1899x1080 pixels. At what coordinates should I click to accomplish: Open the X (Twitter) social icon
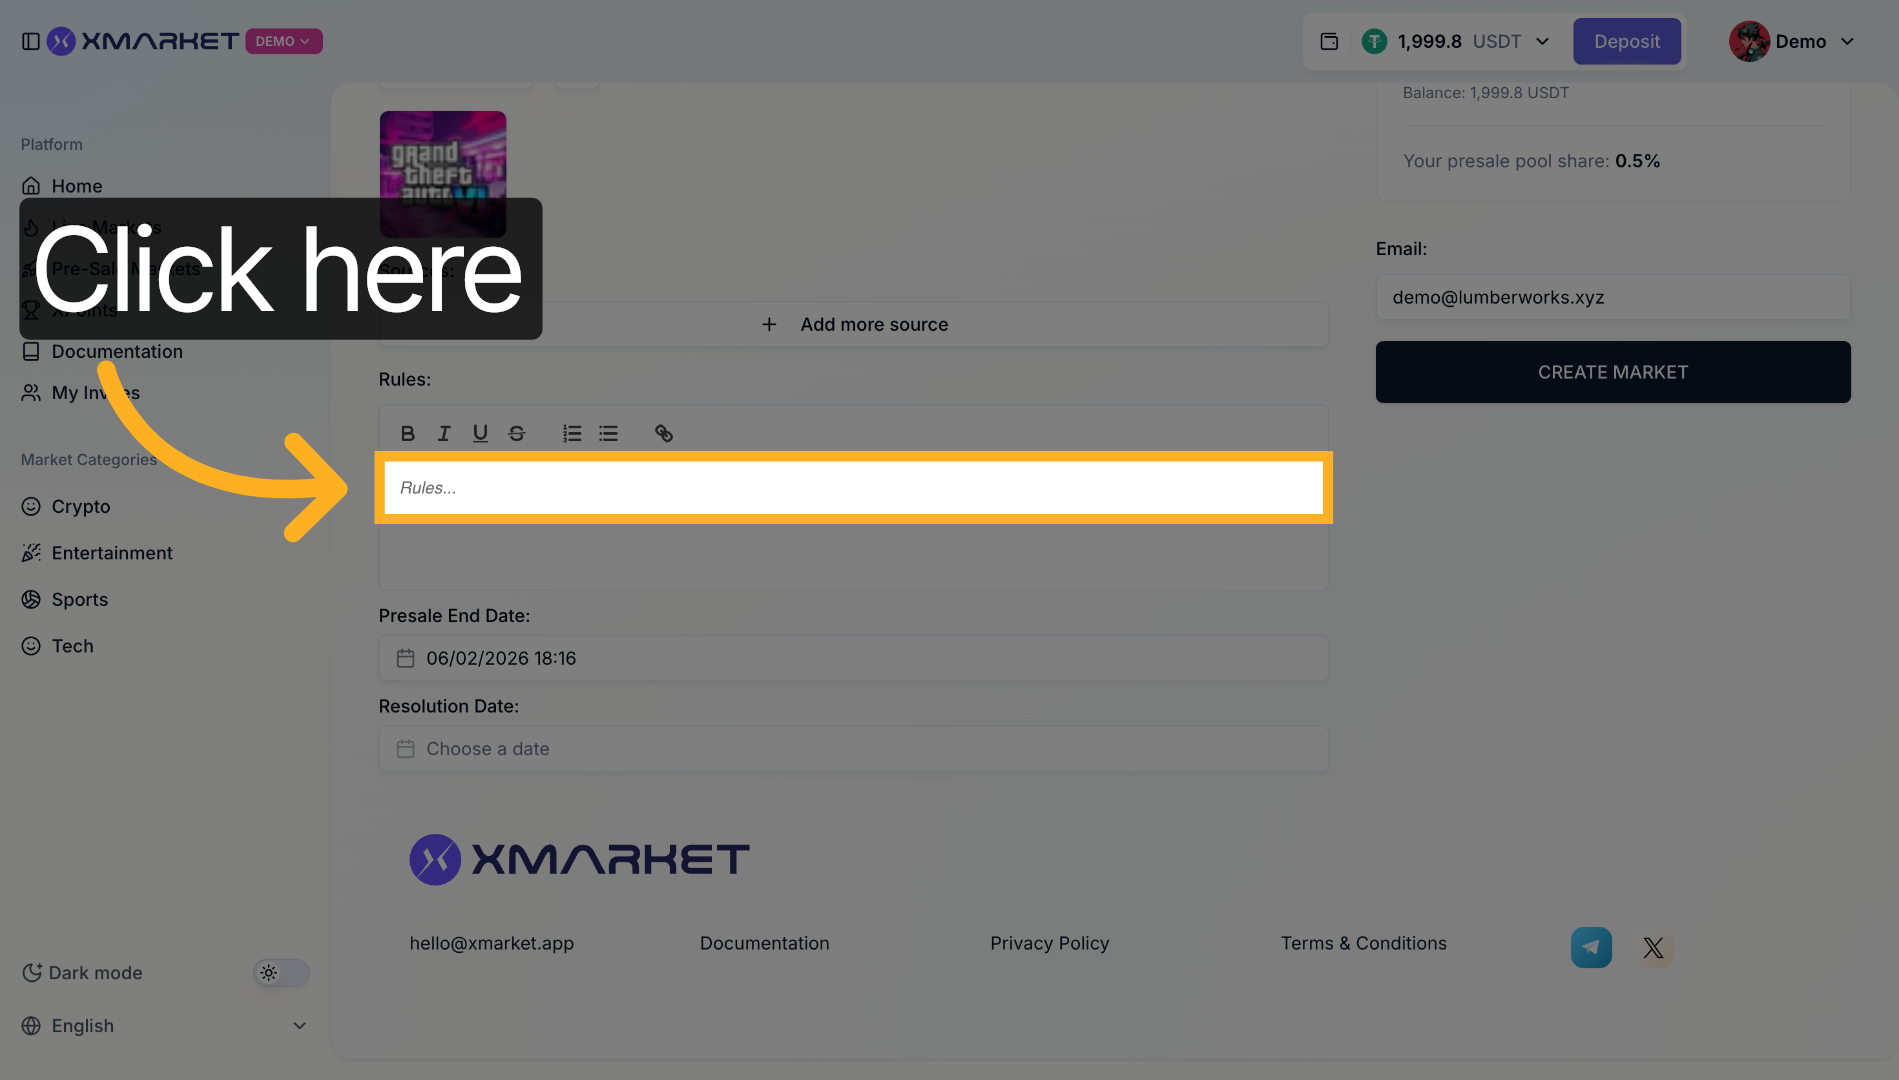[1653, 947]
